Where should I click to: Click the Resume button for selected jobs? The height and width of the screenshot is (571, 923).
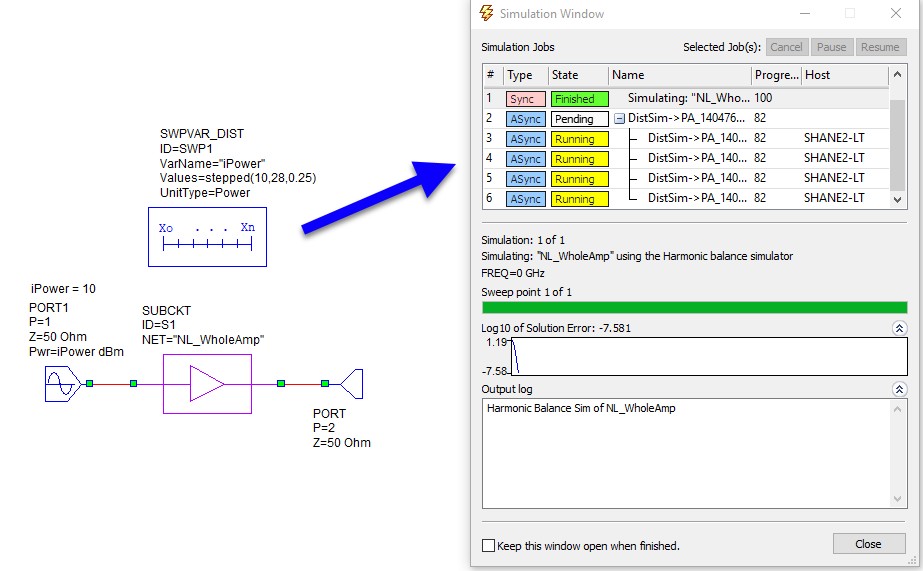[880, 47]
